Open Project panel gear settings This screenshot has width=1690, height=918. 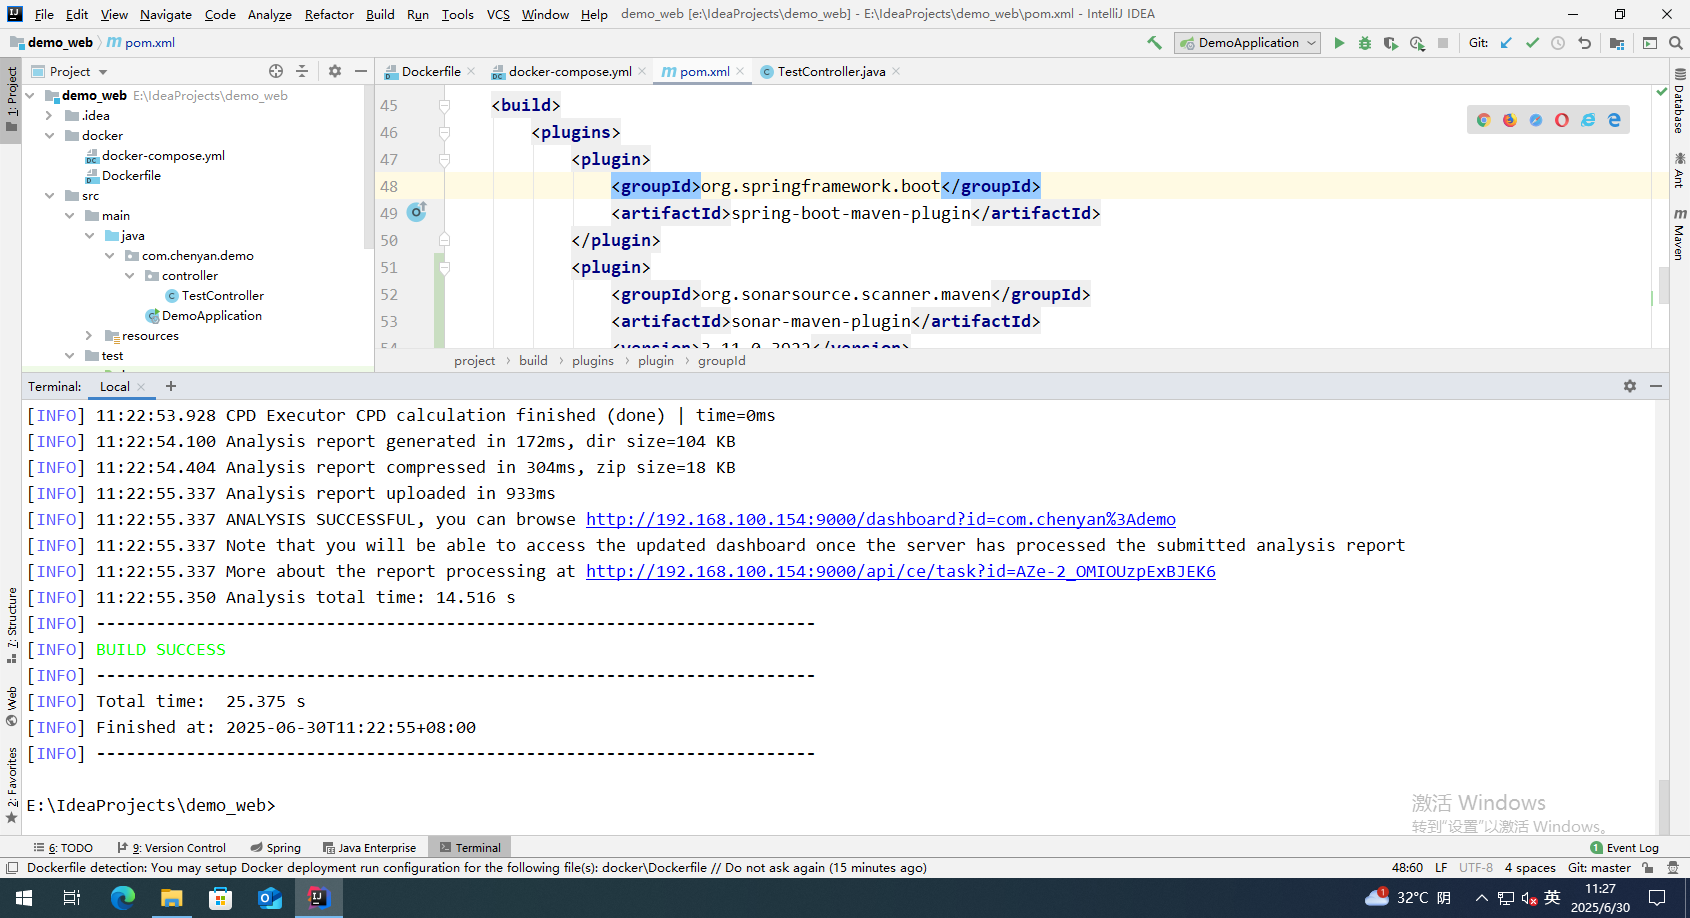[335, 71]
